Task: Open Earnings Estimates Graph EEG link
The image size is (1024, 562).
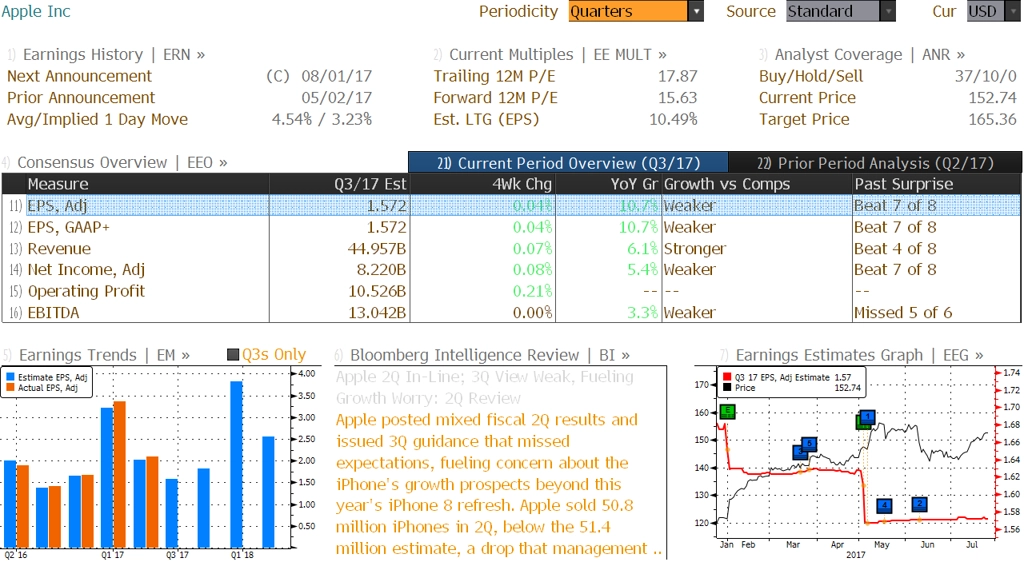Action: click(x=859, y=355)
